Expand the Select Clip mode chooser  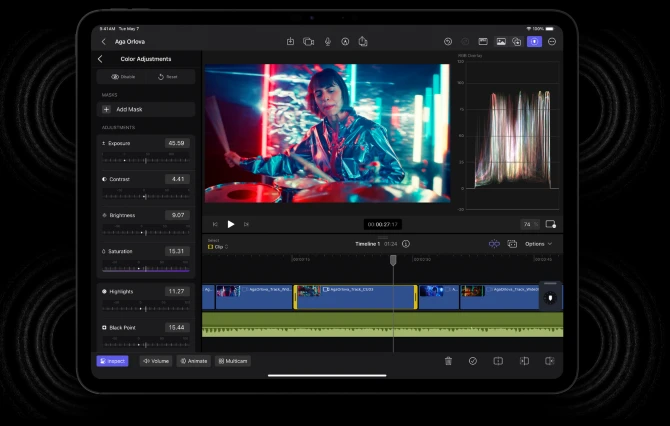(x=218, y=246)
